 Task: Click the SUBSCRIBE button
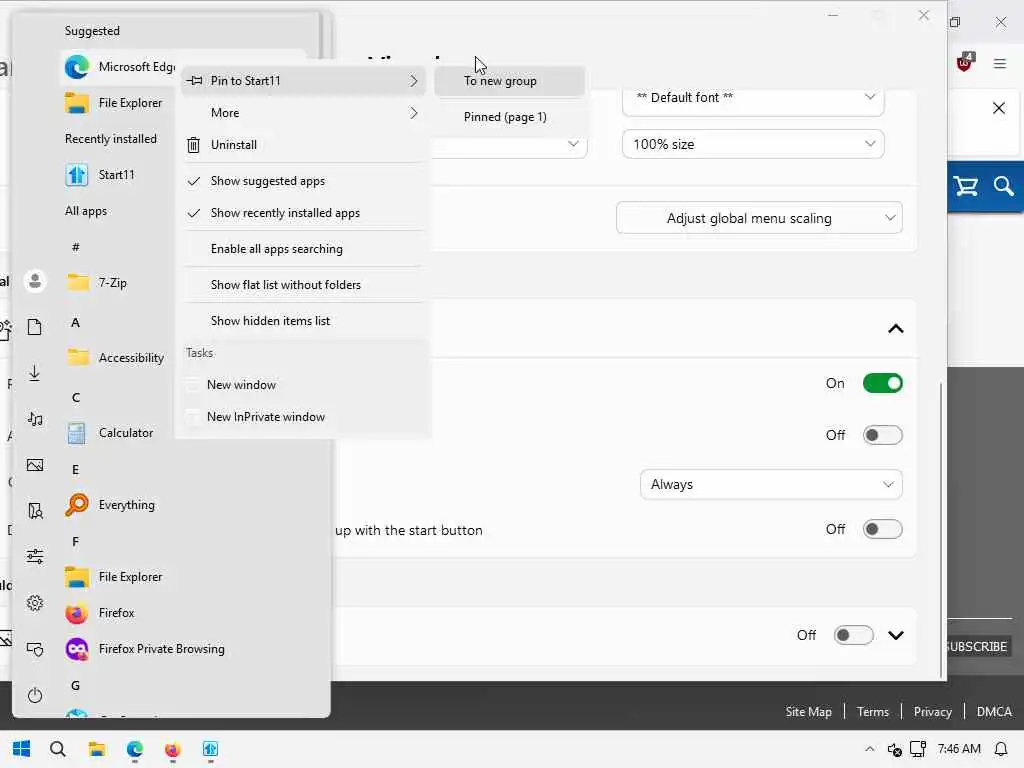coord(978,647)
